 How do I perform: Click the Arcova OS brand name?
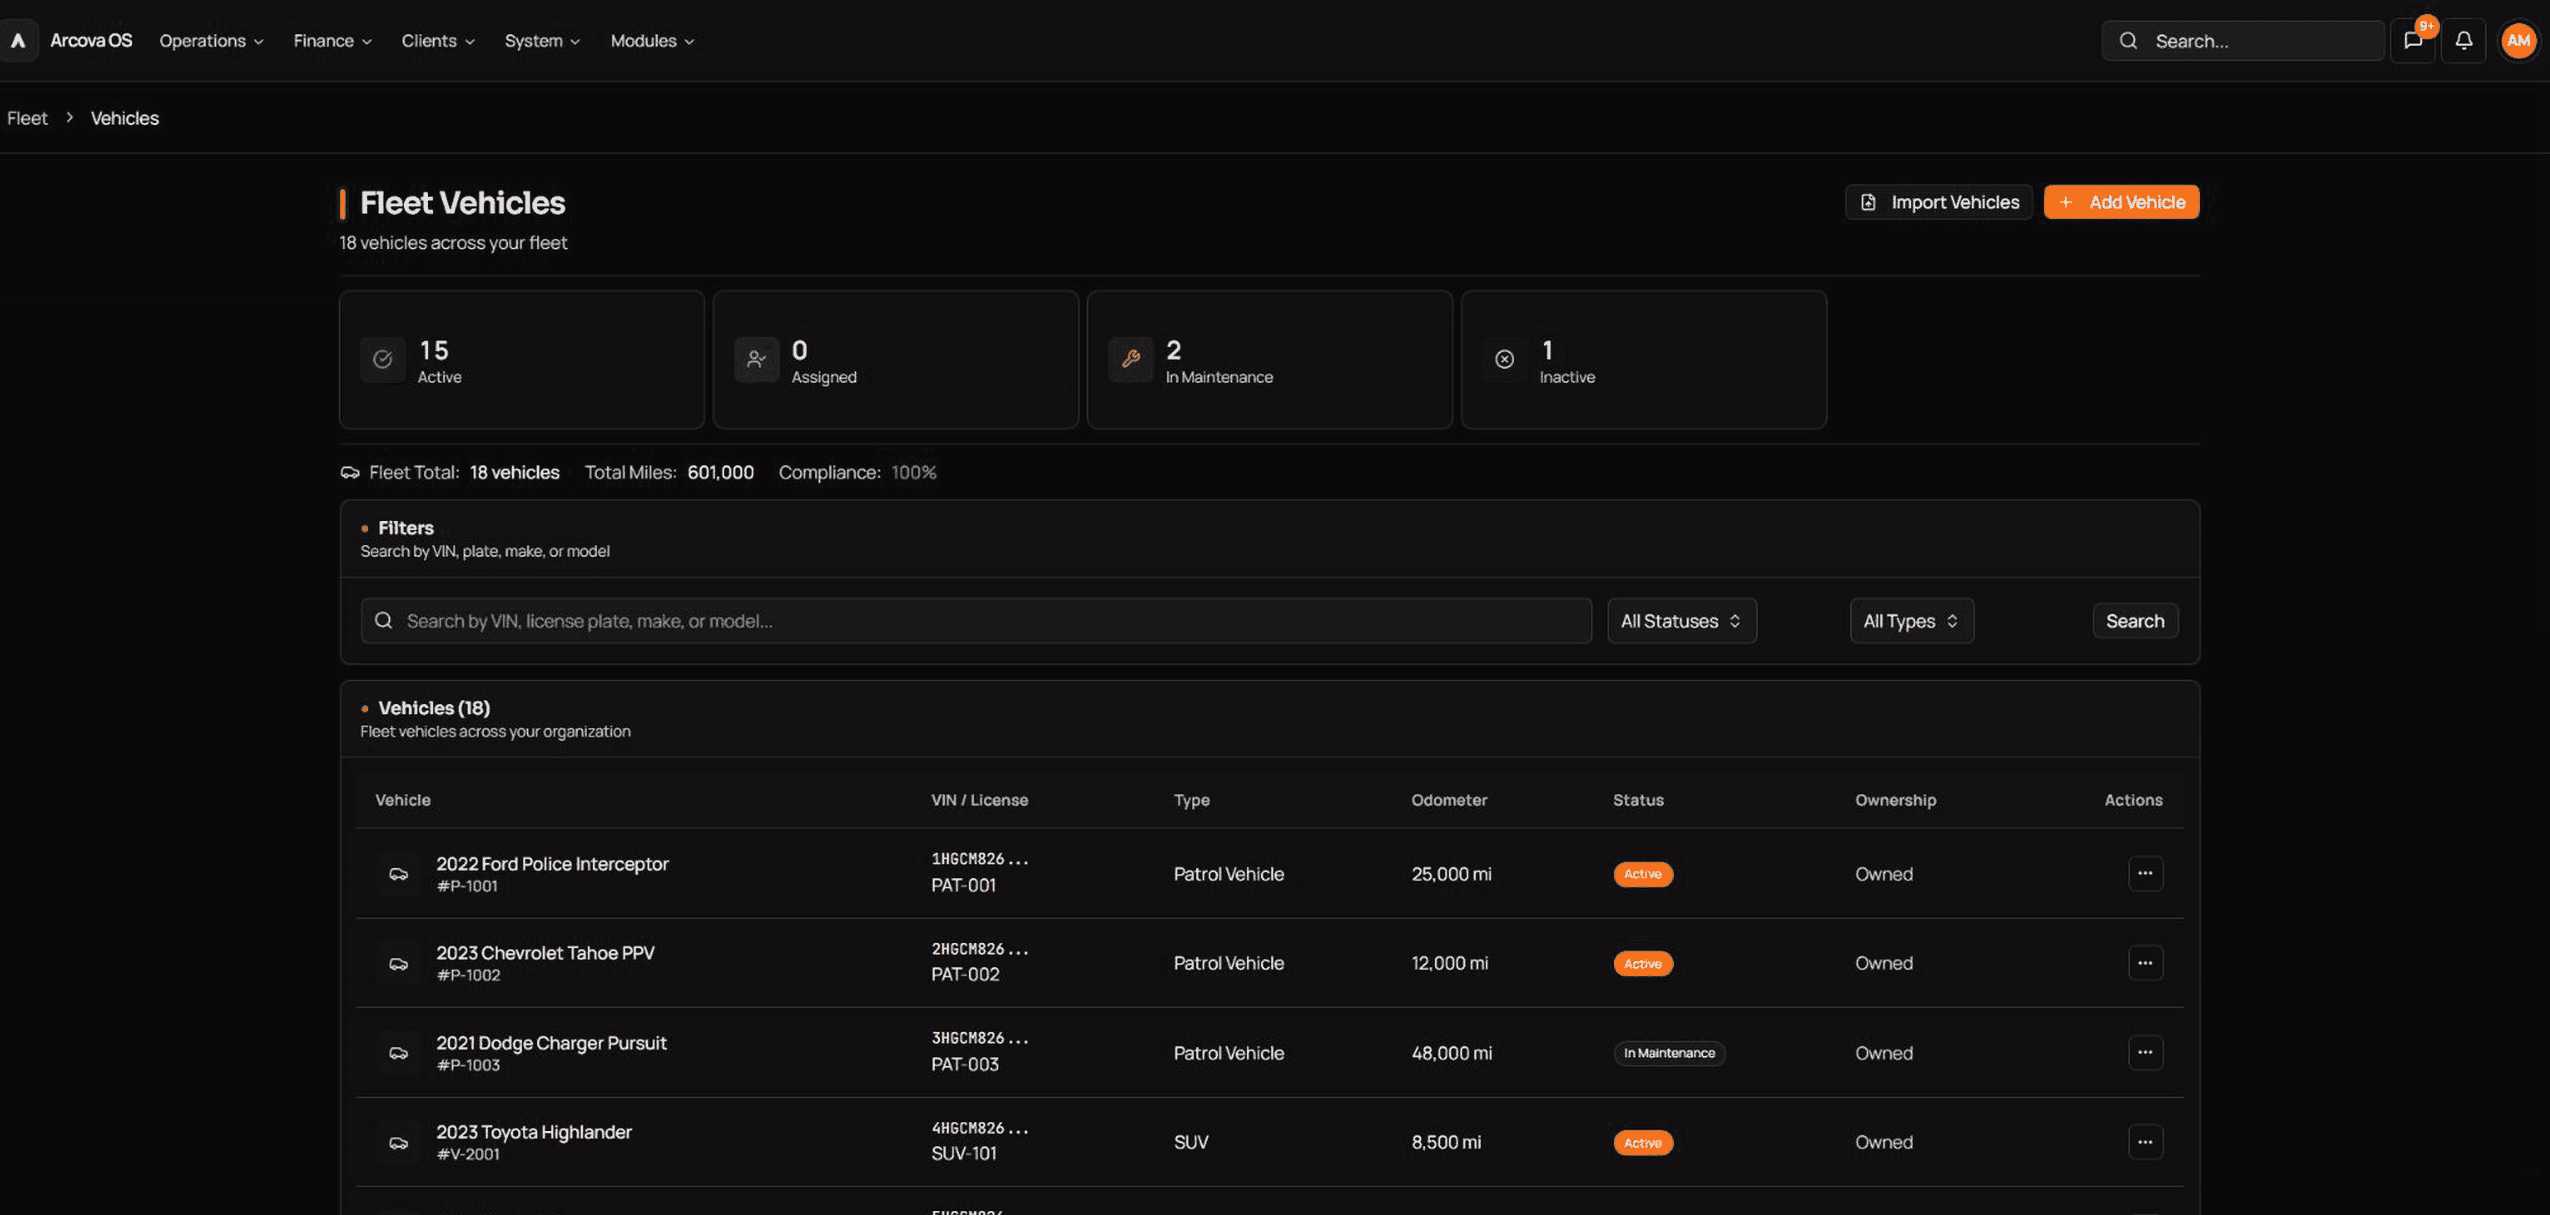[x=91, y=41]
